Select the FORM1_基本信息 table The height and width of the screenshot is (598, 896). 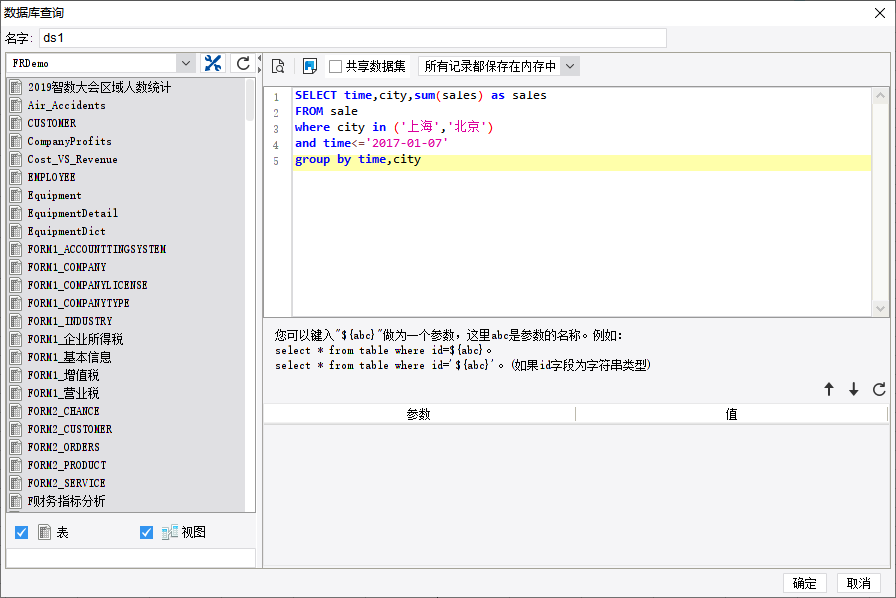tap(69, 357)
